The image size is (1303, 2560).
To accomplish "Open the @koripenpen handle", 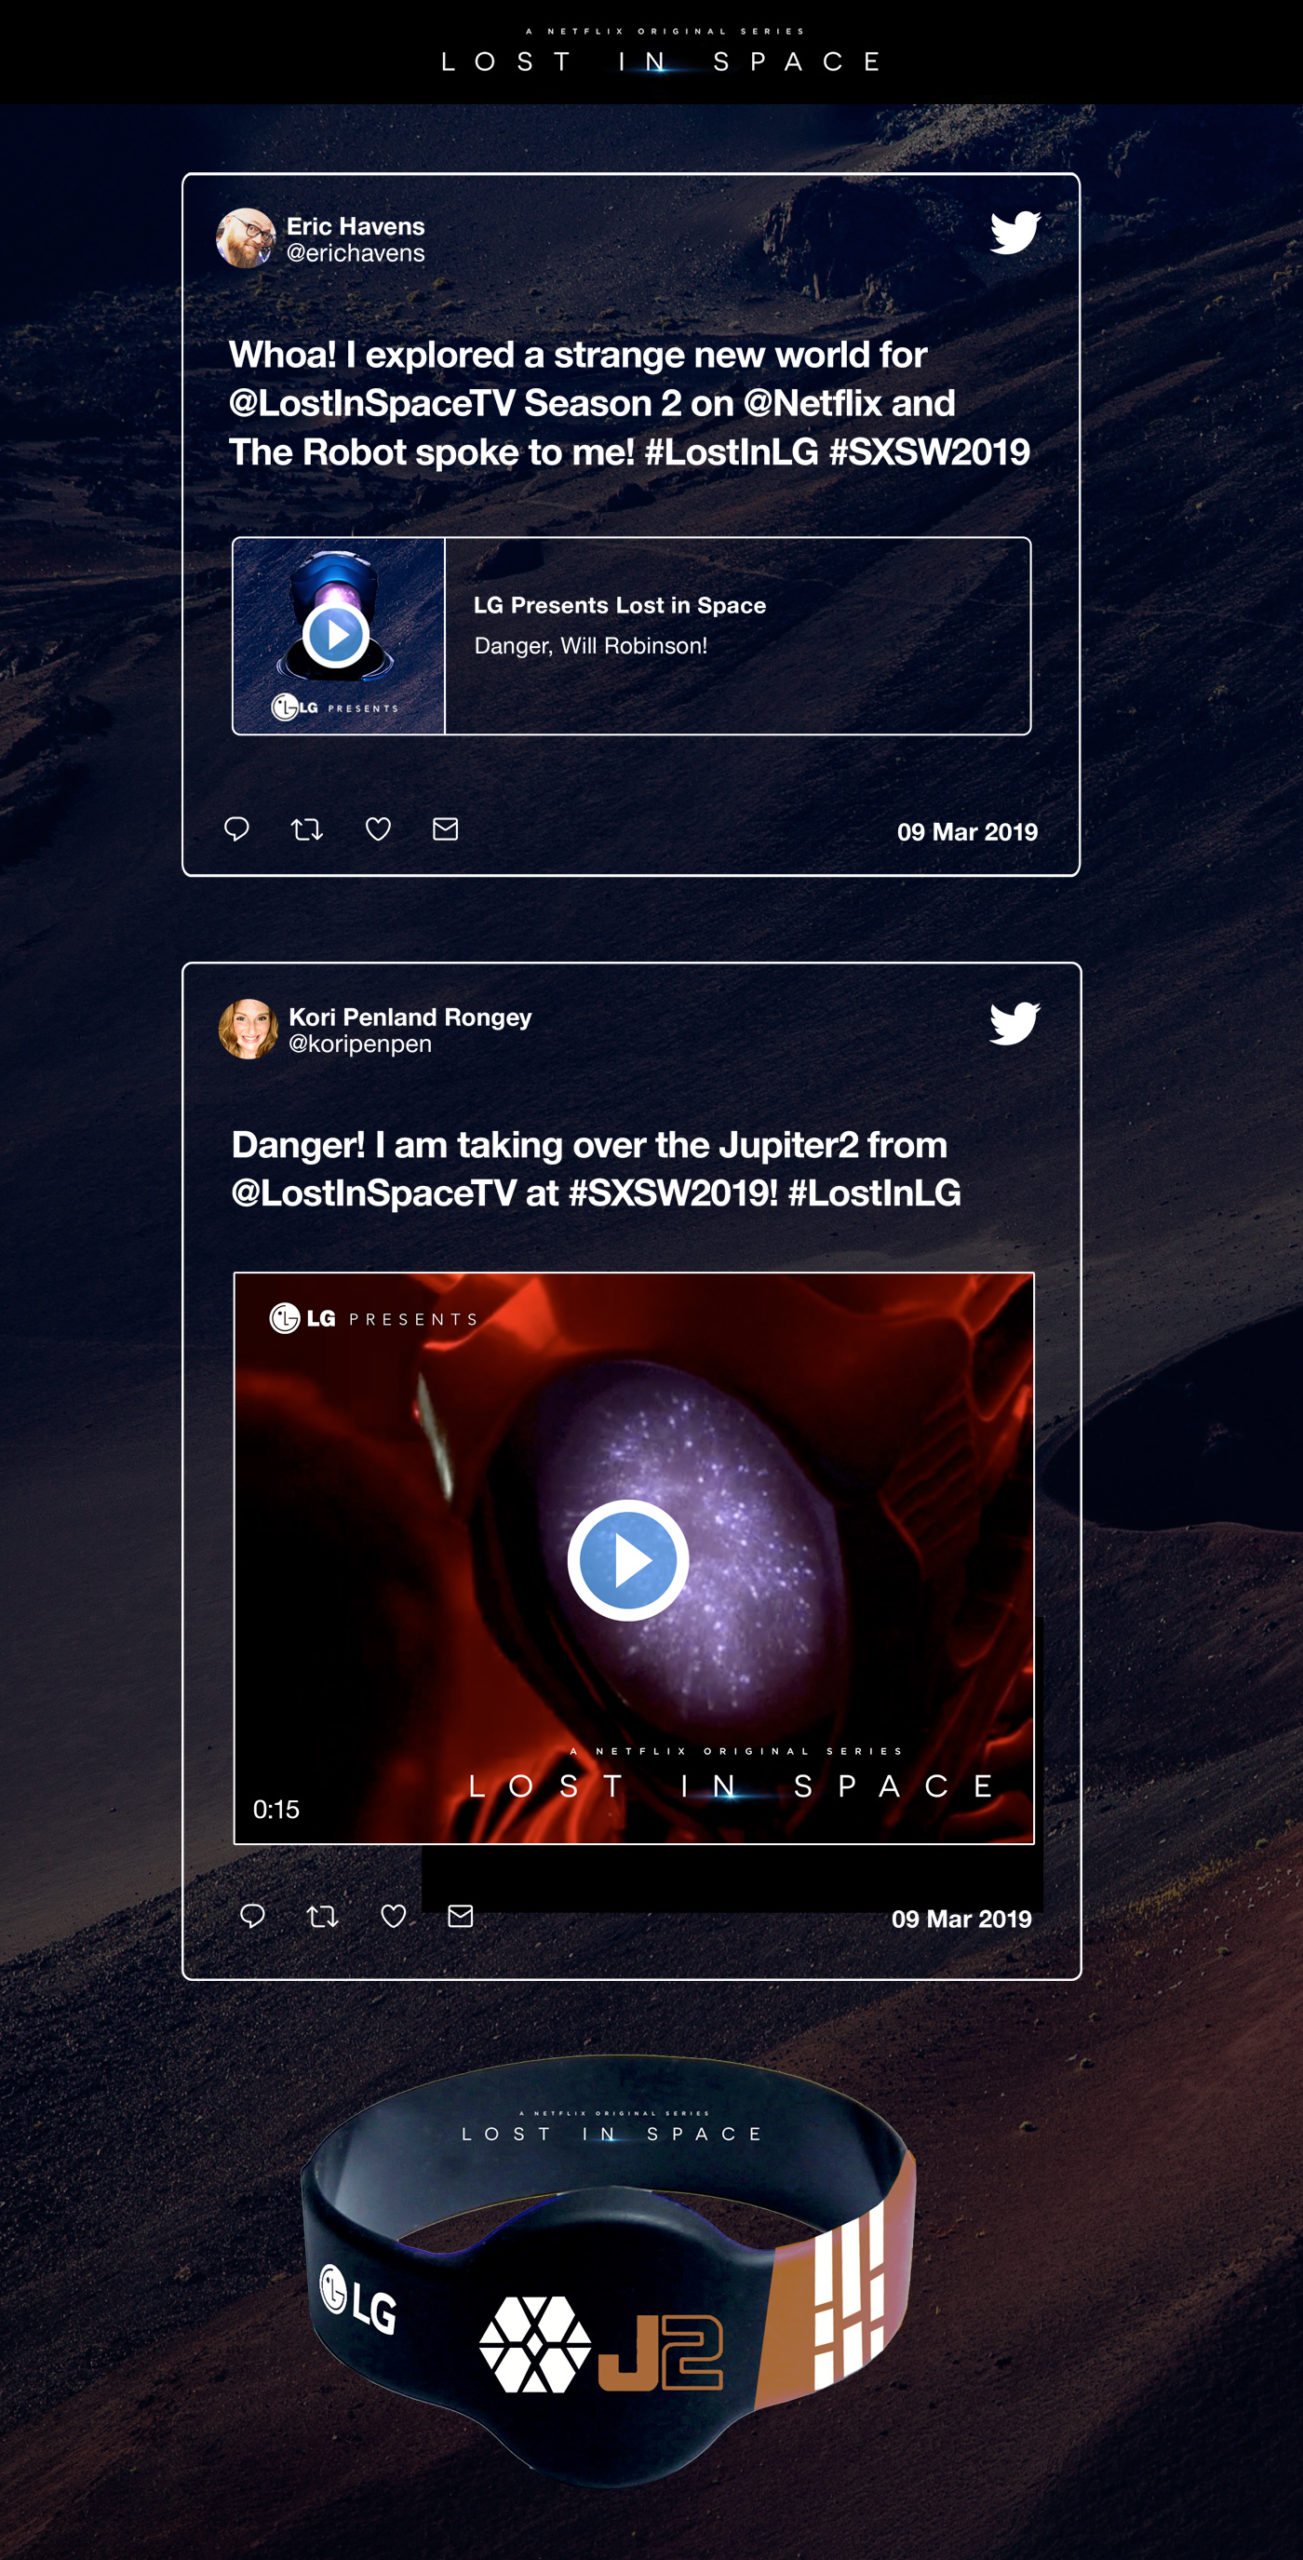I will (360, 1044).
